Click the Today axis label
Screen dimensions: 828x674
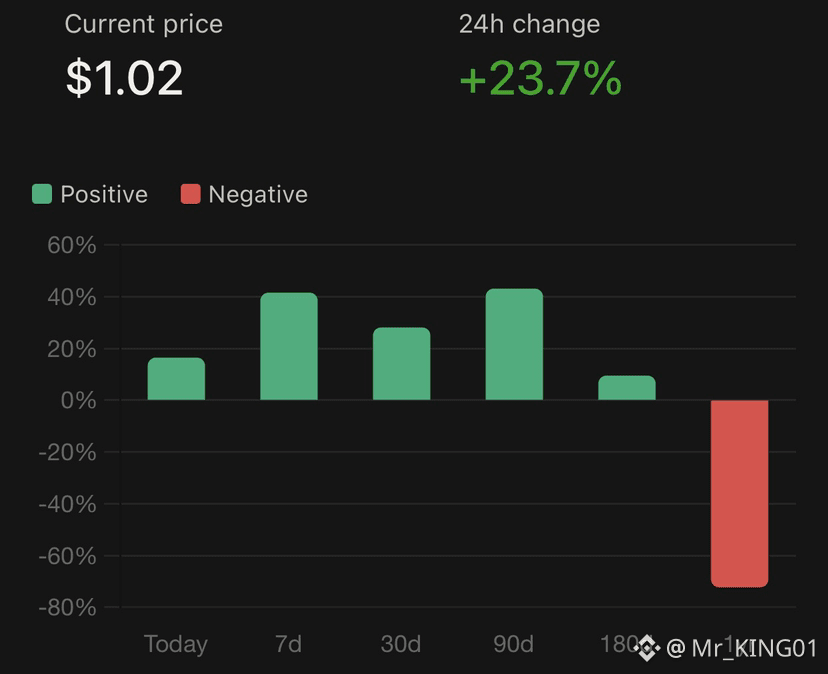click(176, 645)
